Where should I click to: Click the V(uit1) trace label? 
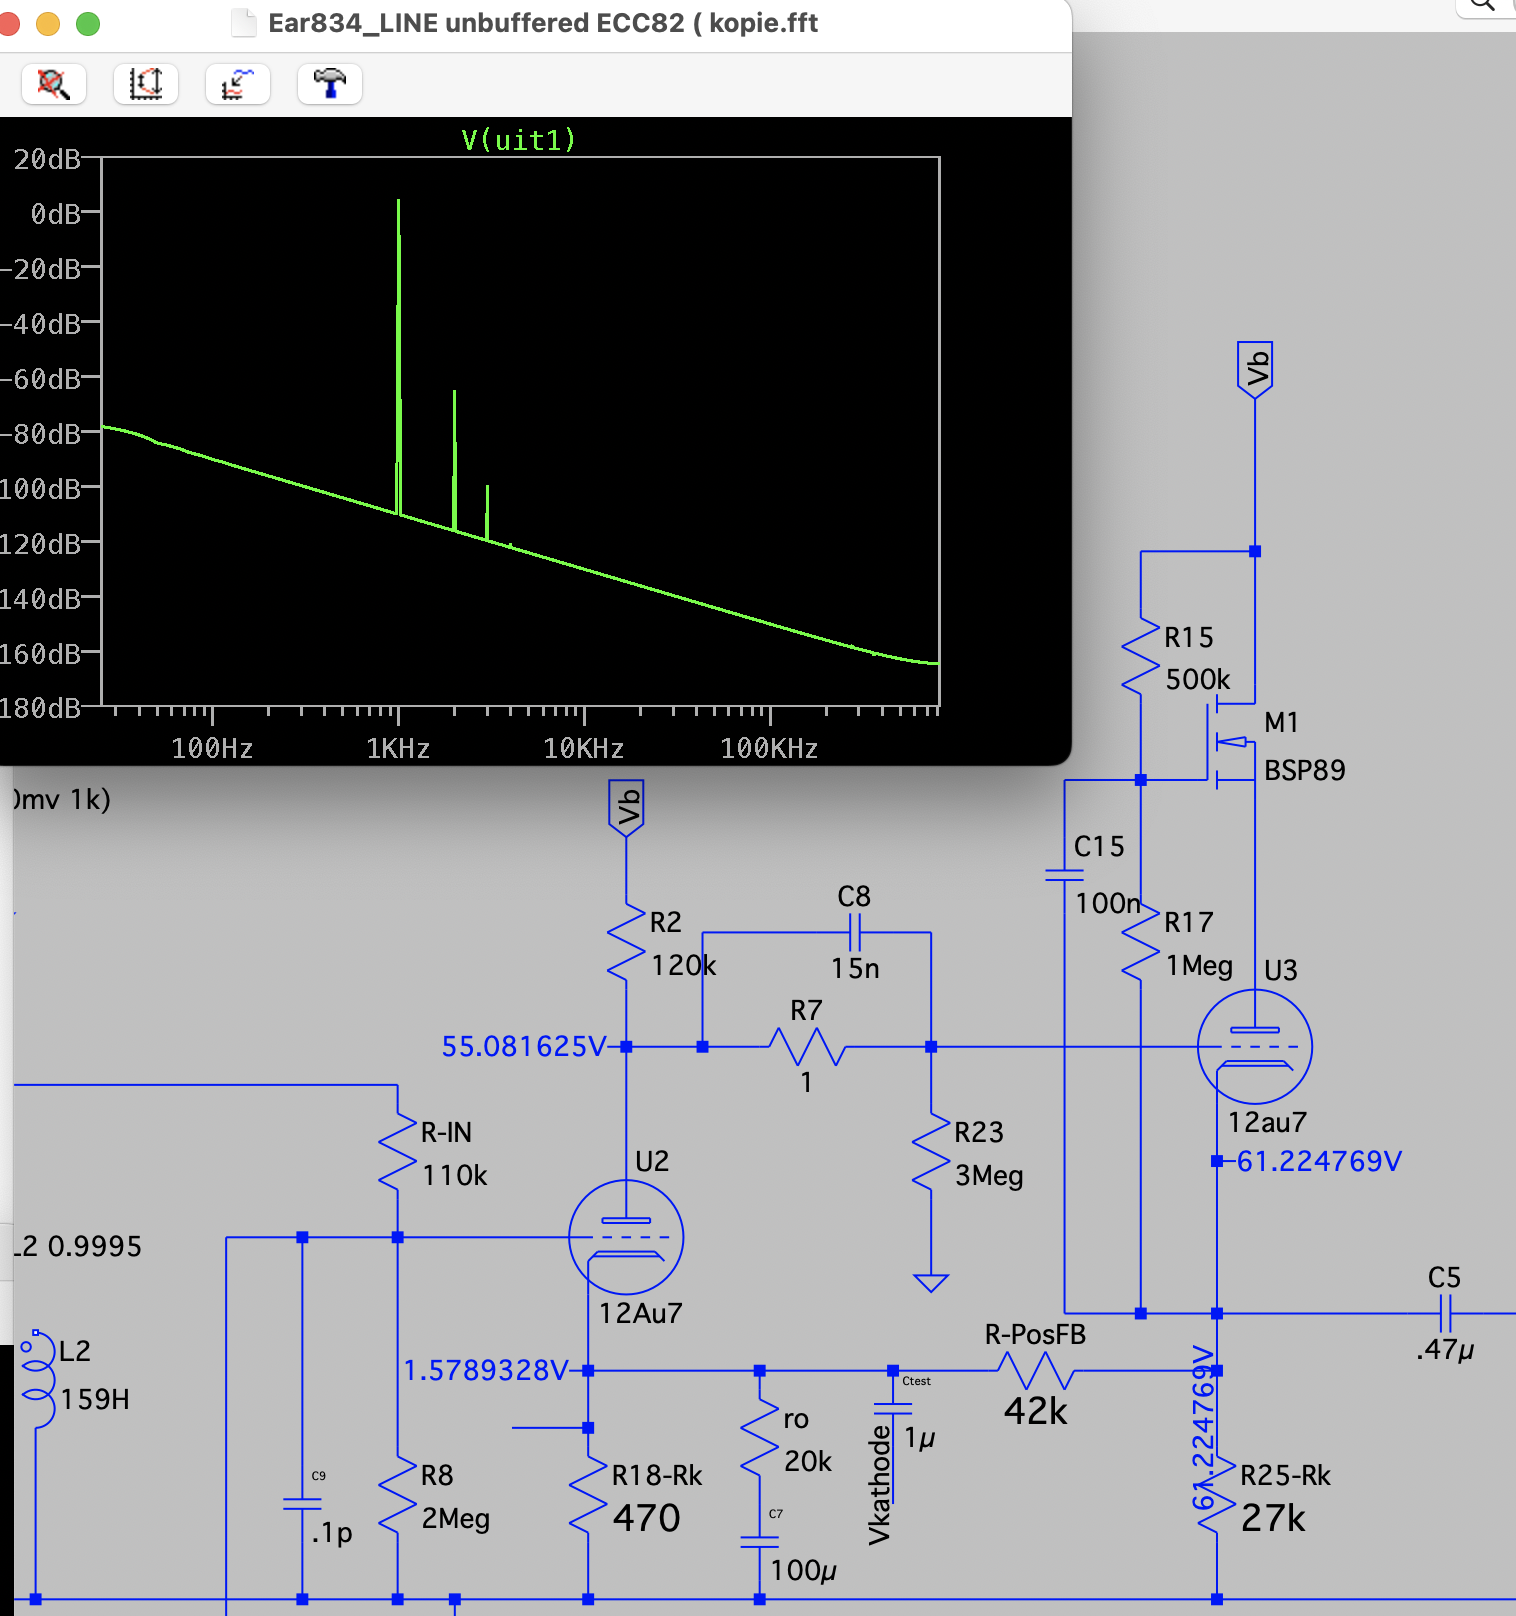tap(519, 139)
